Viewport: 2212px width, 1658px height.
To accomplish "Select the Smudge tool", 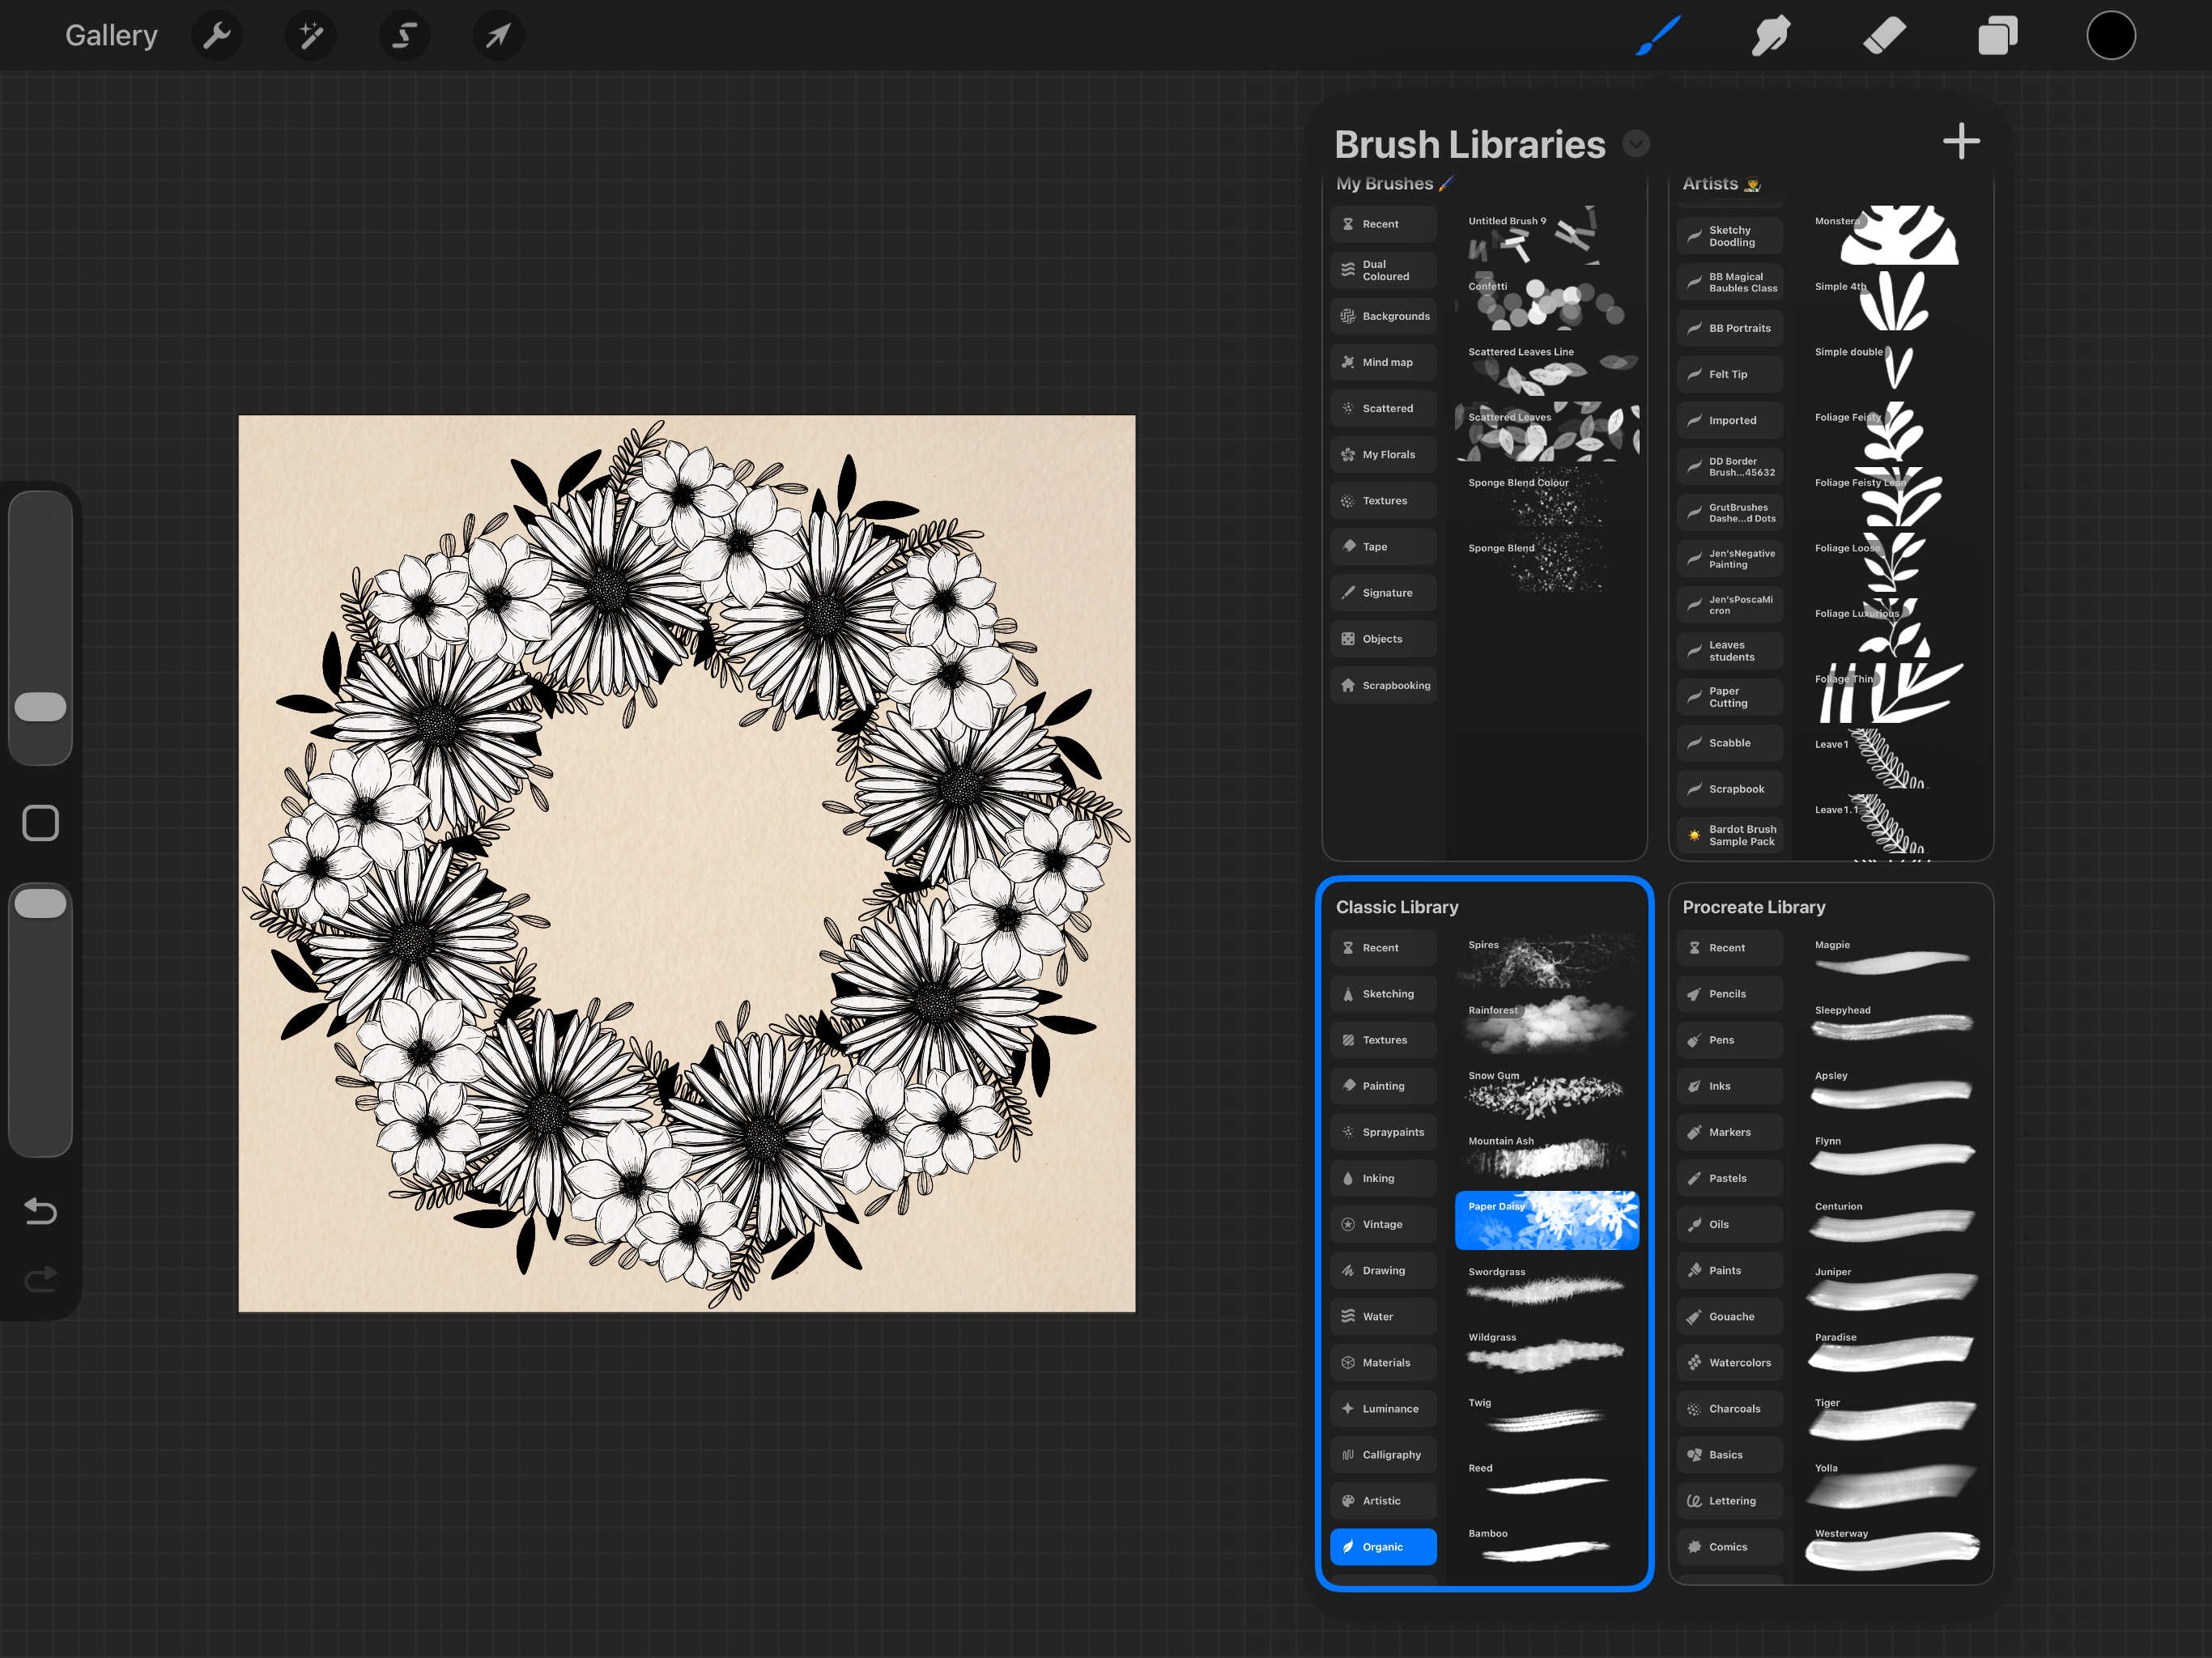I will point(1771,36).
